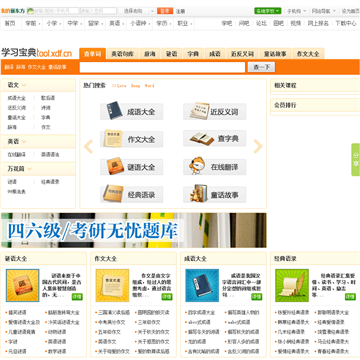
Task: Open the 经典语录 notebook button
Action: (131, 194)
